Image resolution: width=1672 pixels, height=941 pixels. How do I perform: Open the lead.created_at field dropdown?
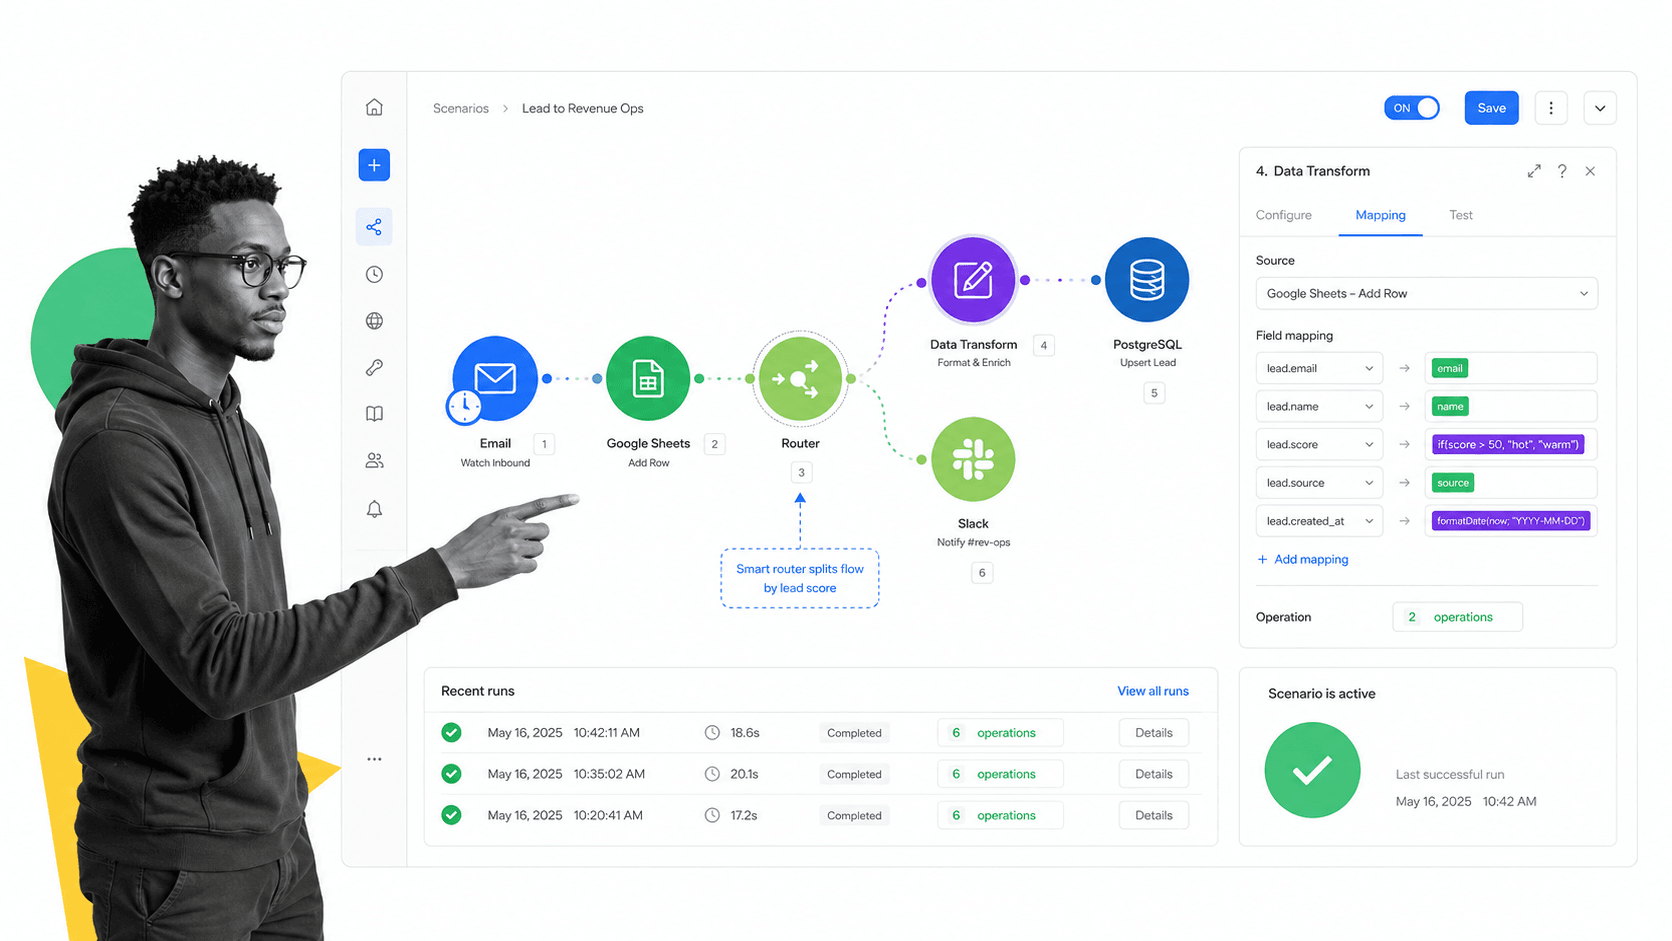tap(1319, 521)
